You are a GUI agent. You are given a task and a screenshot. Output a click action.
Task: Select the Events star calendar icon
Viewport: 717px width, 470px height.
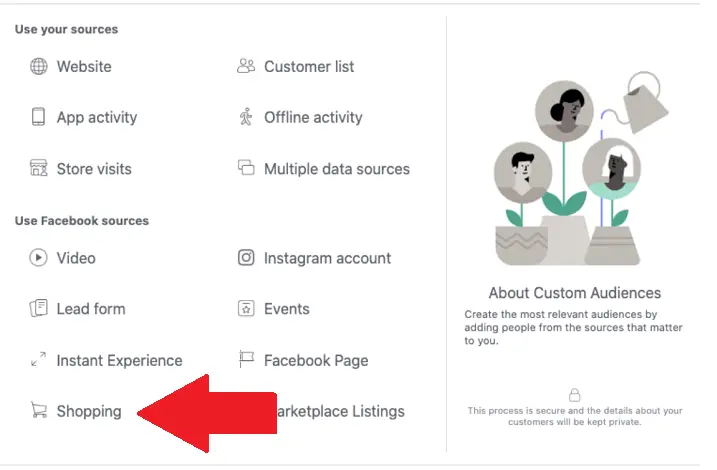246,309
